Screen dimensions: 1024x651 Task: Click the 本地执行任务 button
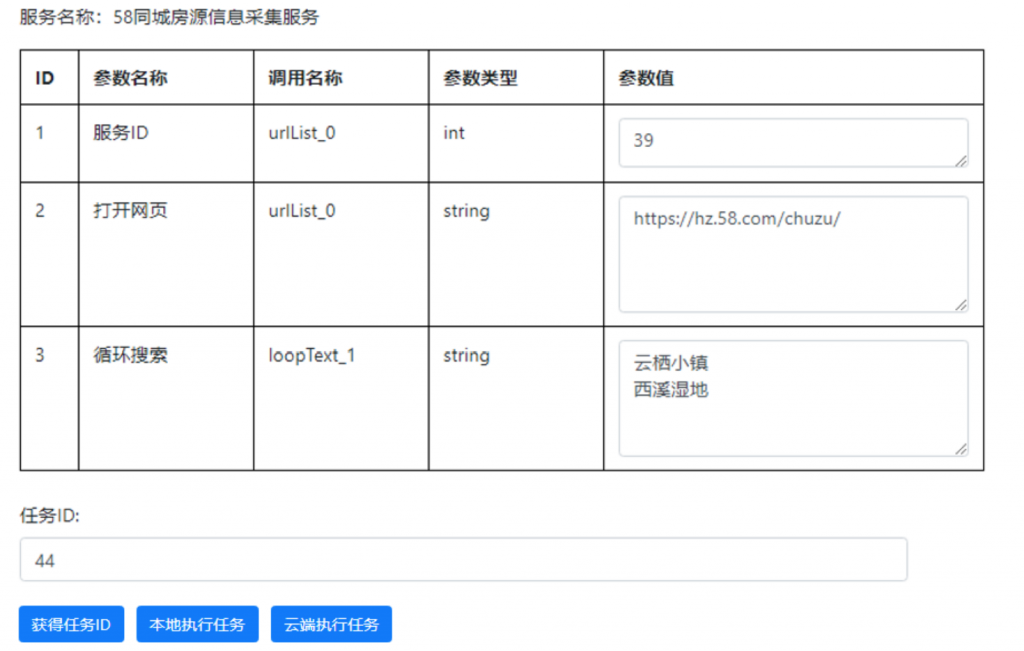point(196,624)
